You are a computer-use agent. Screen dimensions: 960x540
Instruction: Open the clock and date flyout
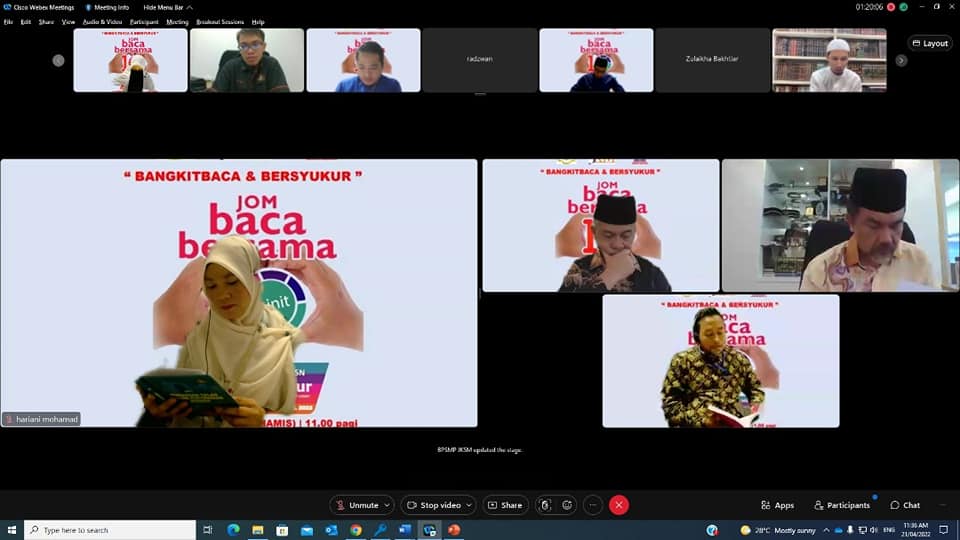click(x=915, y=530)
